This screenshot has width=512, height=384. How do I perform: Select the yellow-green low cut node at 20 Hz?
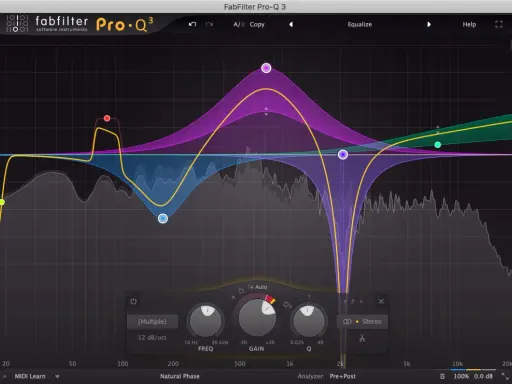point(2,202)
